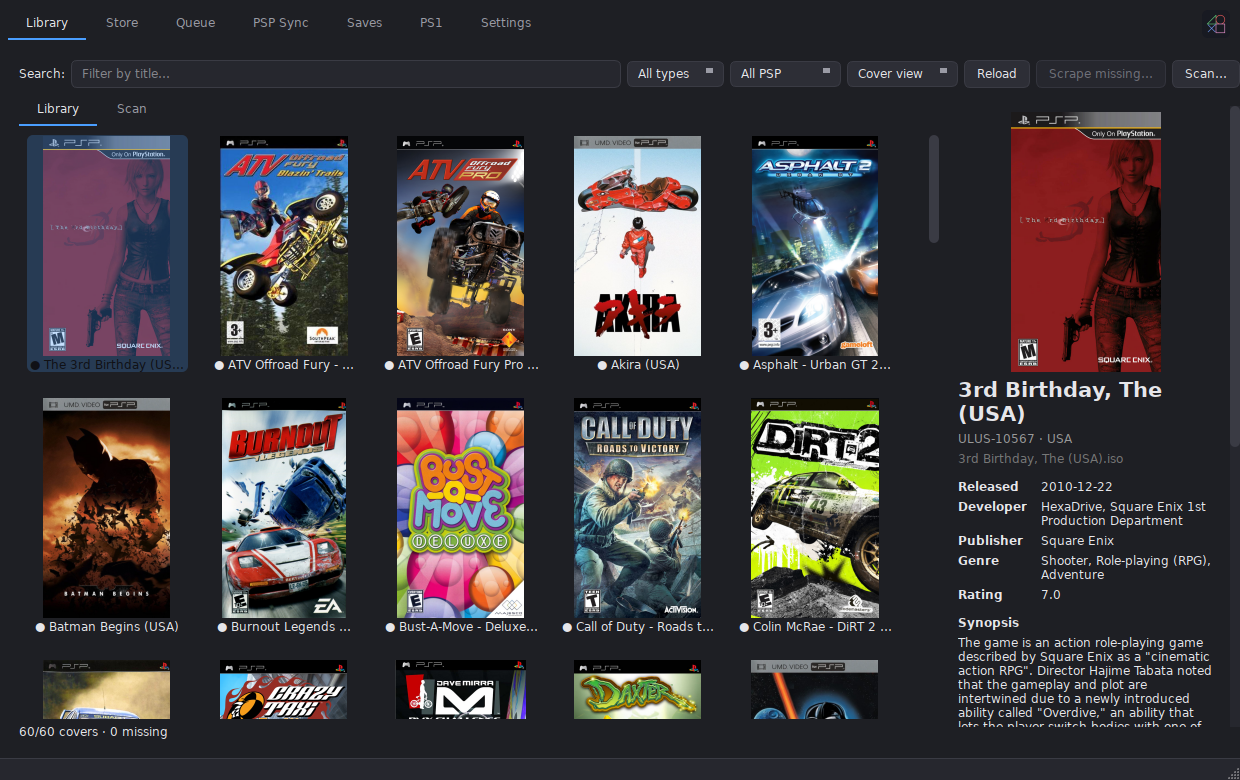
Task: Click the Akira (USA) title label
Action: click(x=645, y=365)
